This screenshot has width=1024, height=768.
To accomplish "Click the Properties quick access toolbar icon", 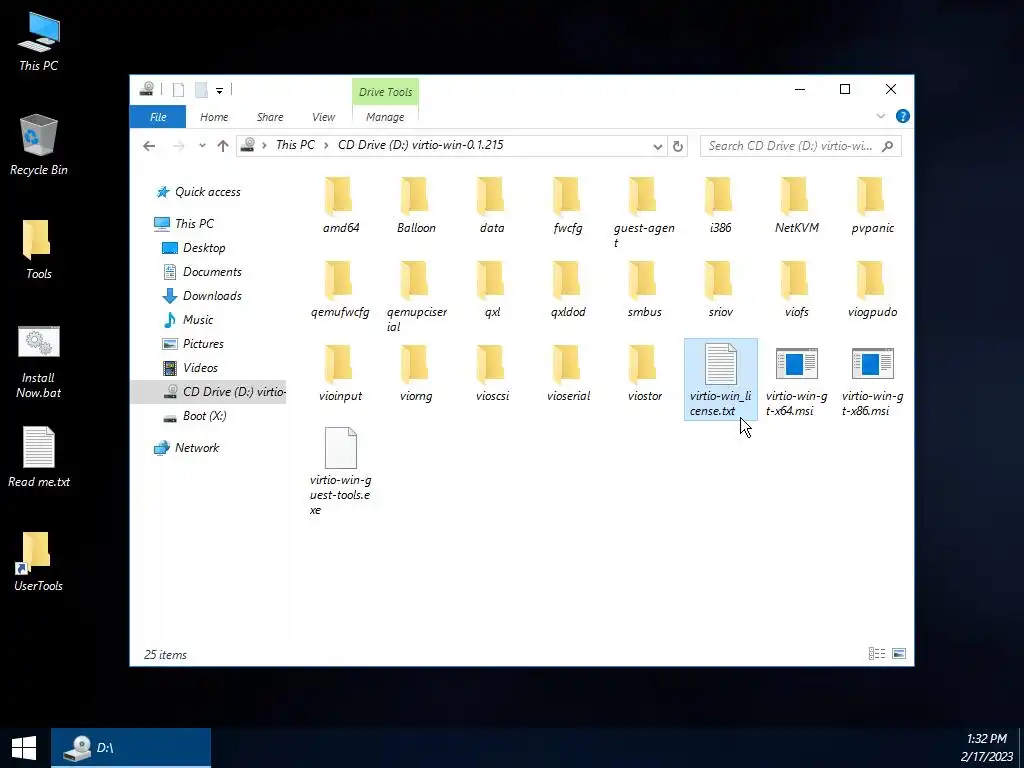I will tap(178, 90).
